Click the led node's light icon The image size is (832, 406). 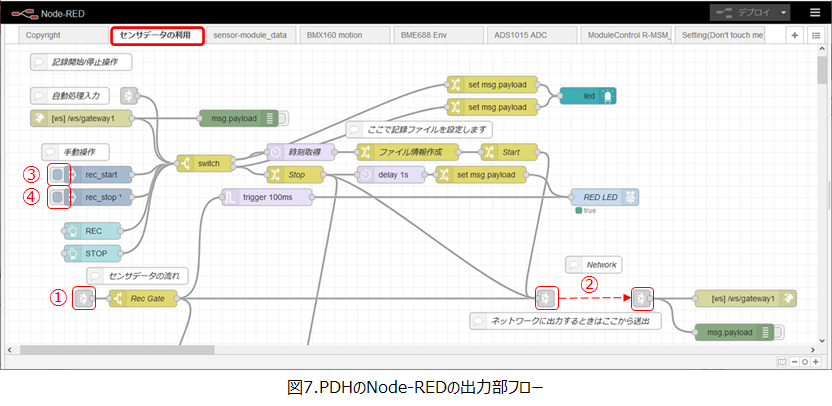(x=606, y=96)
